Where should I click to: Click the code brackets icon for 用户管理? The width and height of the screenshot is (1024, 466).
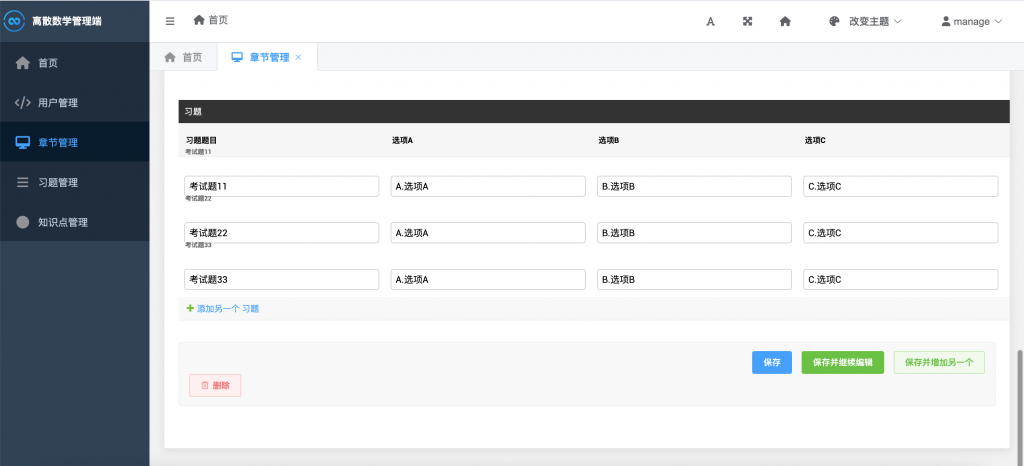click(23, 102)
